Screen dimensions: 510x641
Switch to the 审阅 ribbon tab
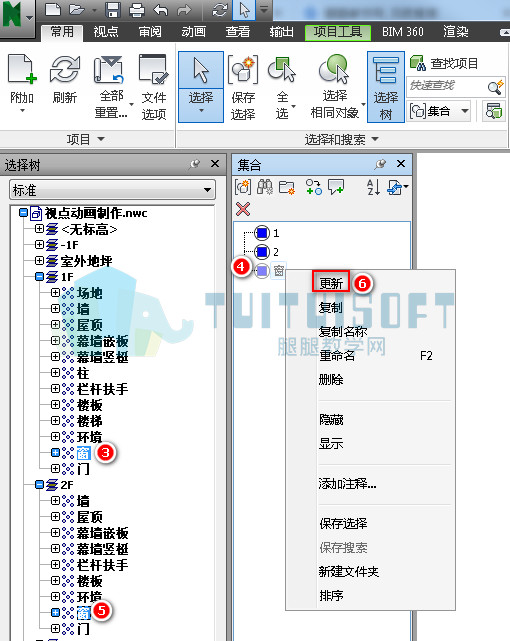(150, 32)
